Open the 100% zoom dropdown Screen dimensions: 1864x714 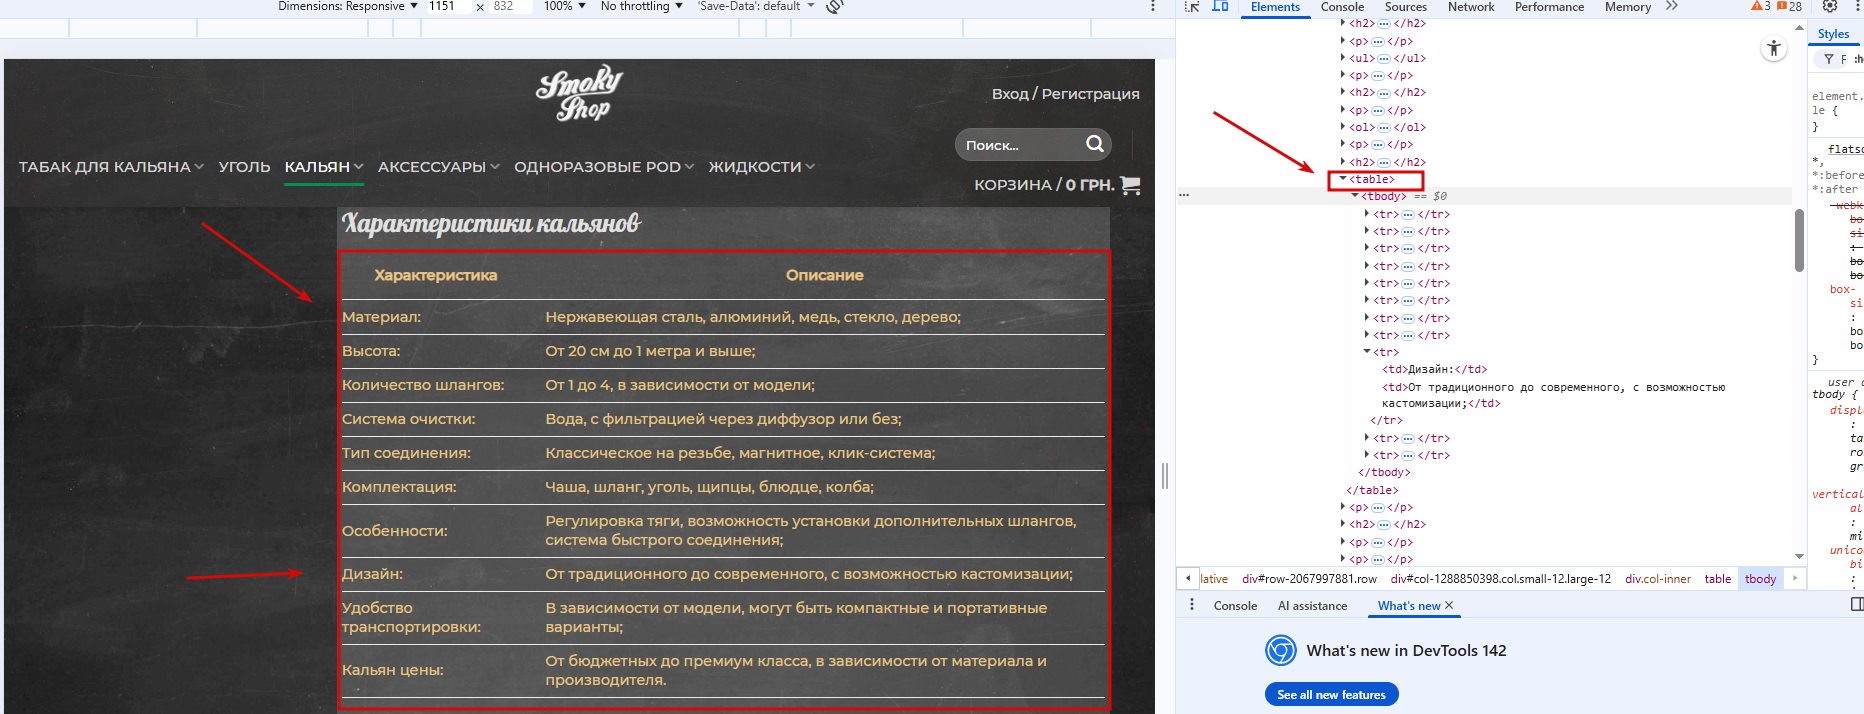(x=565, y=6)
